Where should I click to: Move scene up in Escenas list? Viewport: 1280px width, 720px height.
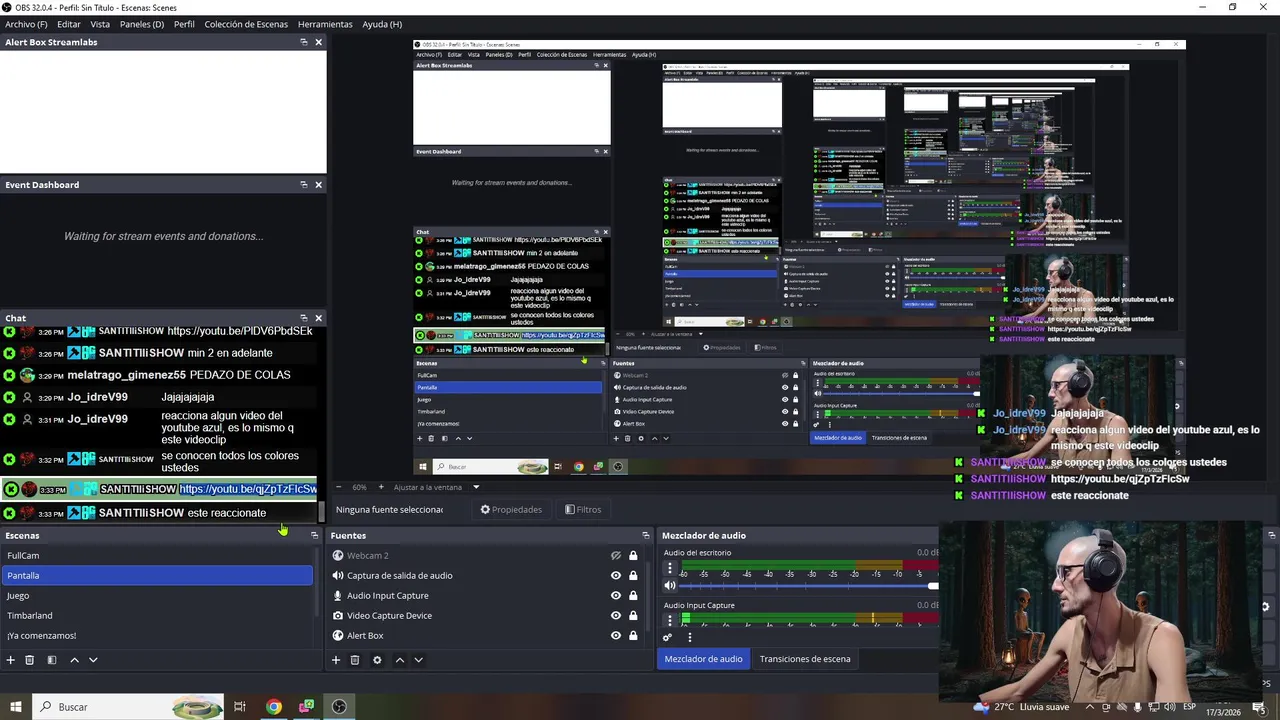[74, 660]
